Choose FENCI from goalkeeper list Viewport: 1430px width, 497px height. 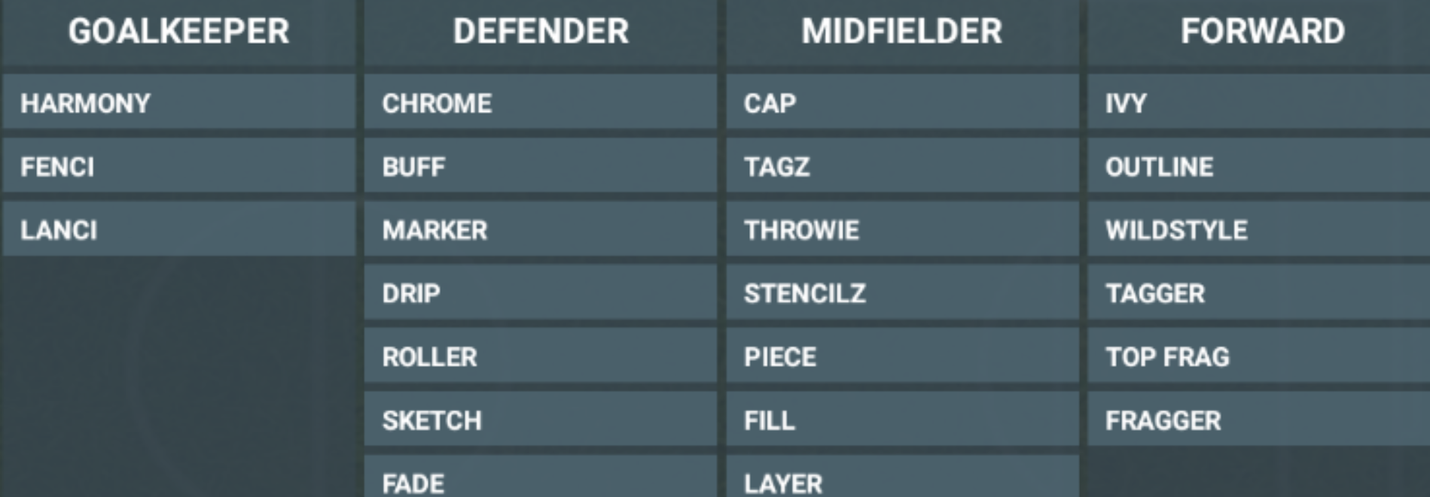(179, 166)
